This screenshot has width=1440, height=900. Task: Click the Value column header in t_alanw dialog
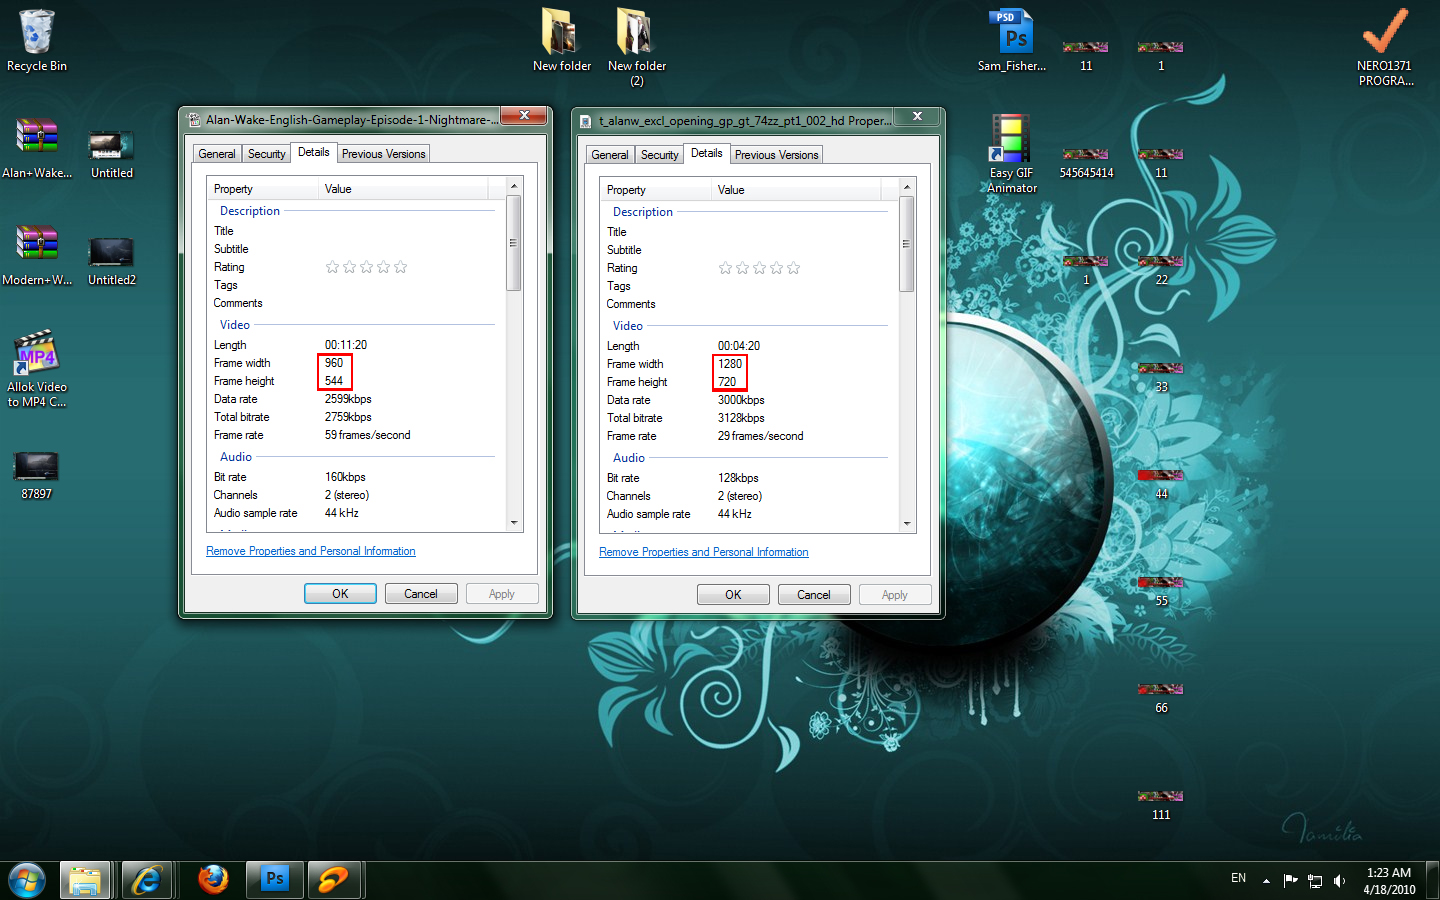[x=796, y=190]
